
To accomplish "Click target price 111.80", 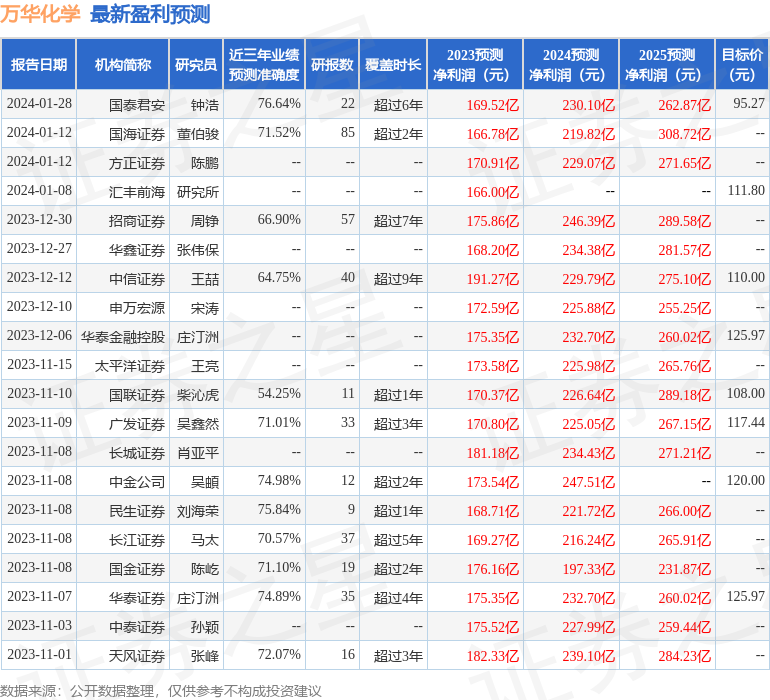I will point(746,191).
